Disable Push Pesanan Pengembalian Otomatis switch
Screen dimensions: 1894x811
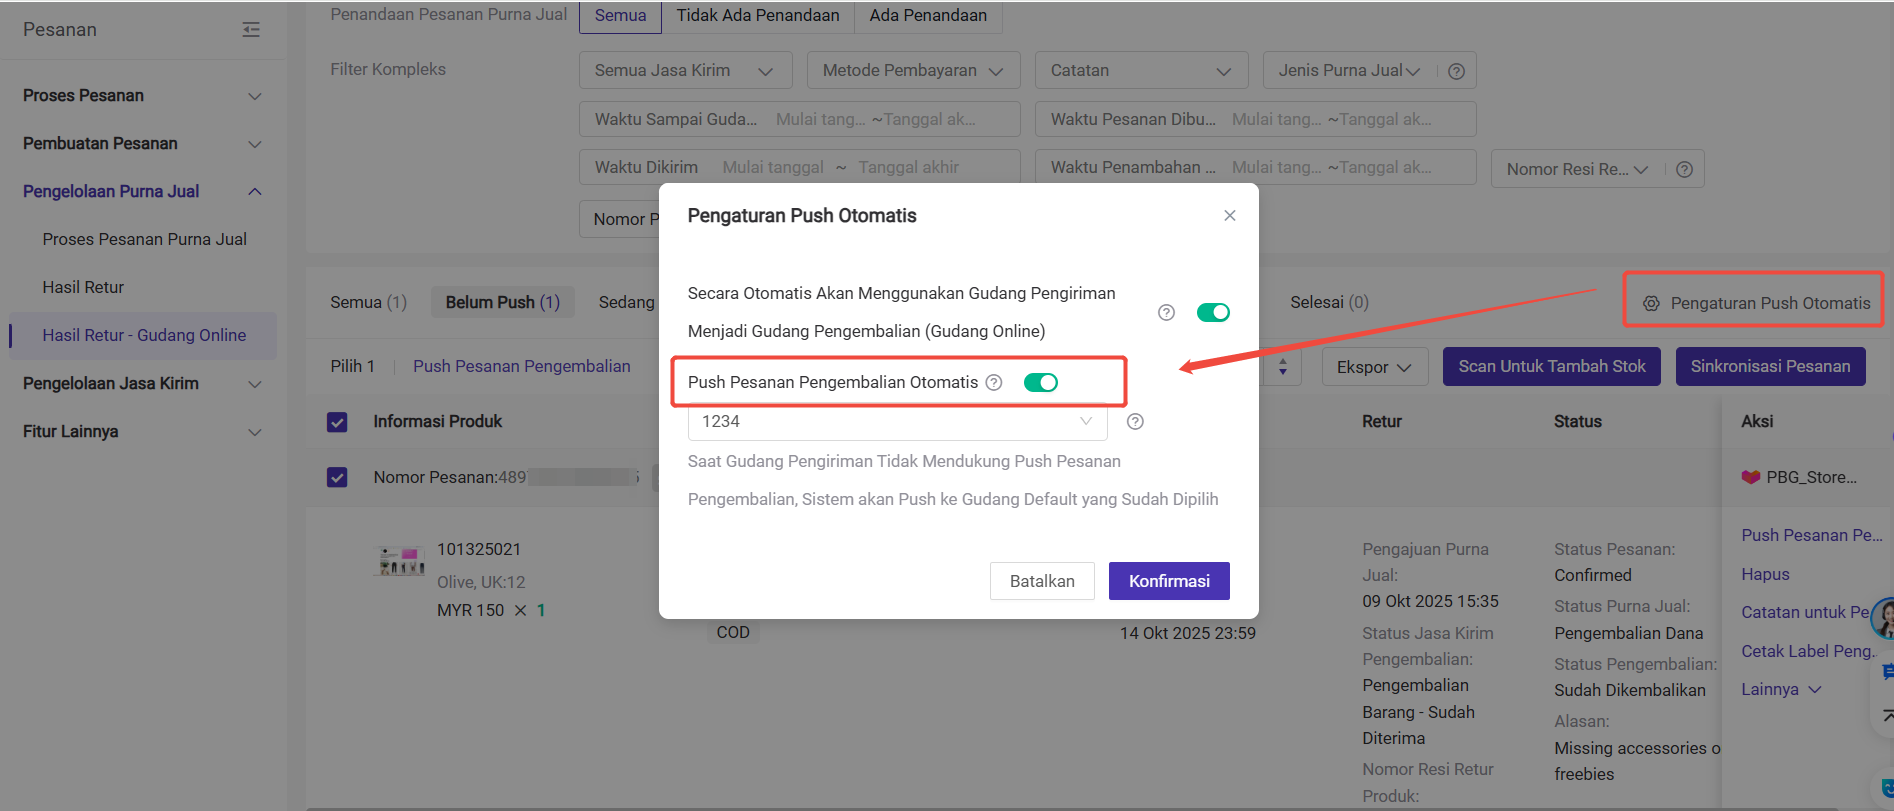1040,382
